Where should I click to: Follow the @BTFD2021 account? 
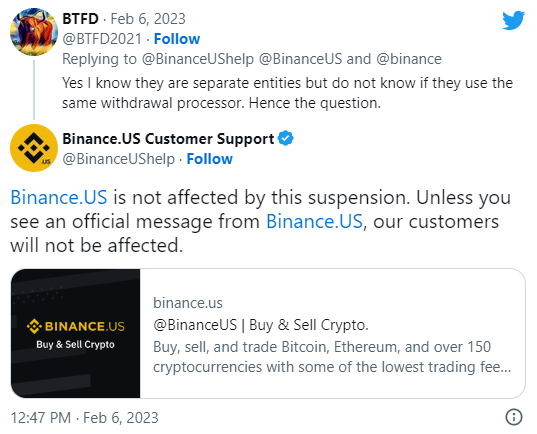(177, 39)
